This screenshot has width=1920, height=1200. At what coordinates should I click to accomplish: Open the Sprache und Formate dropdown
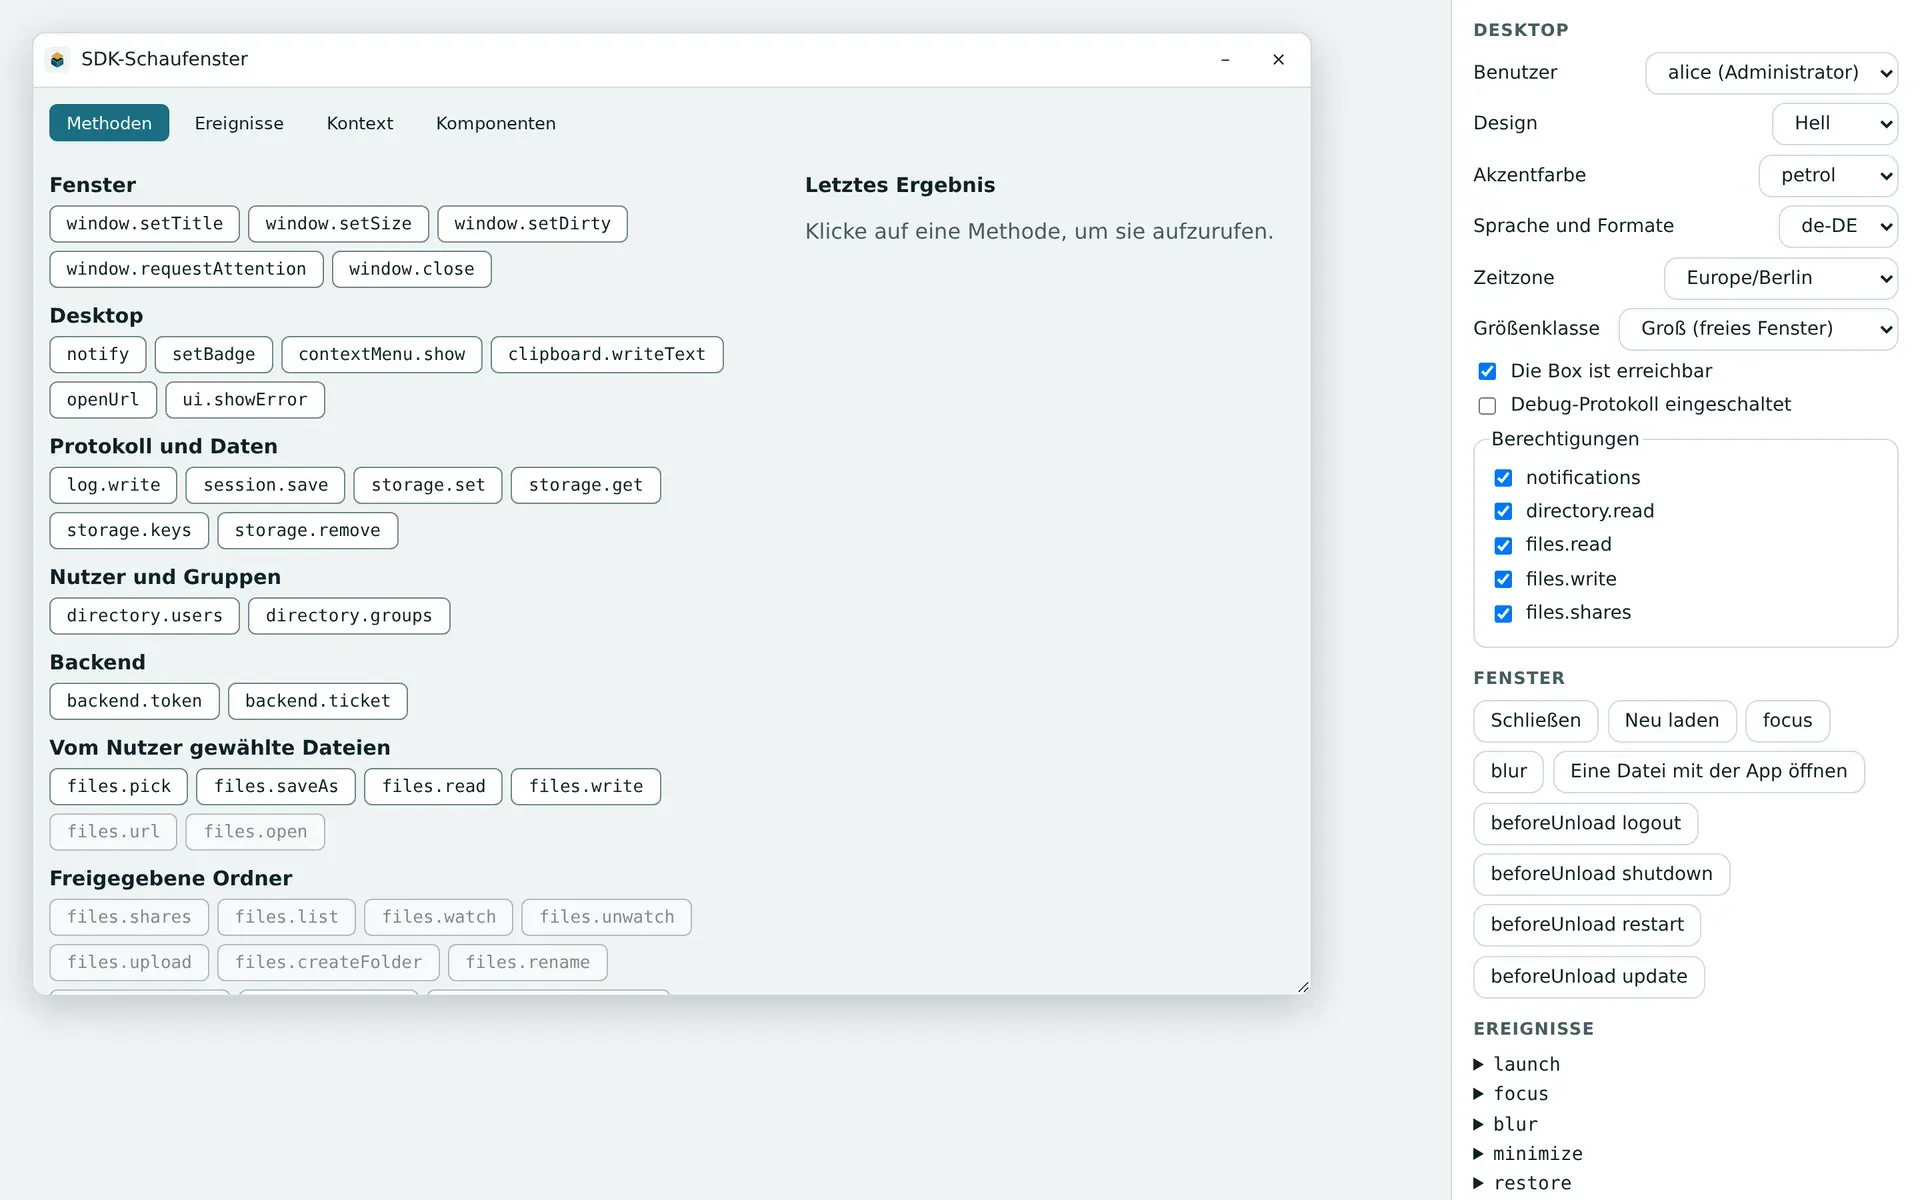click(x=1838, y=226)
